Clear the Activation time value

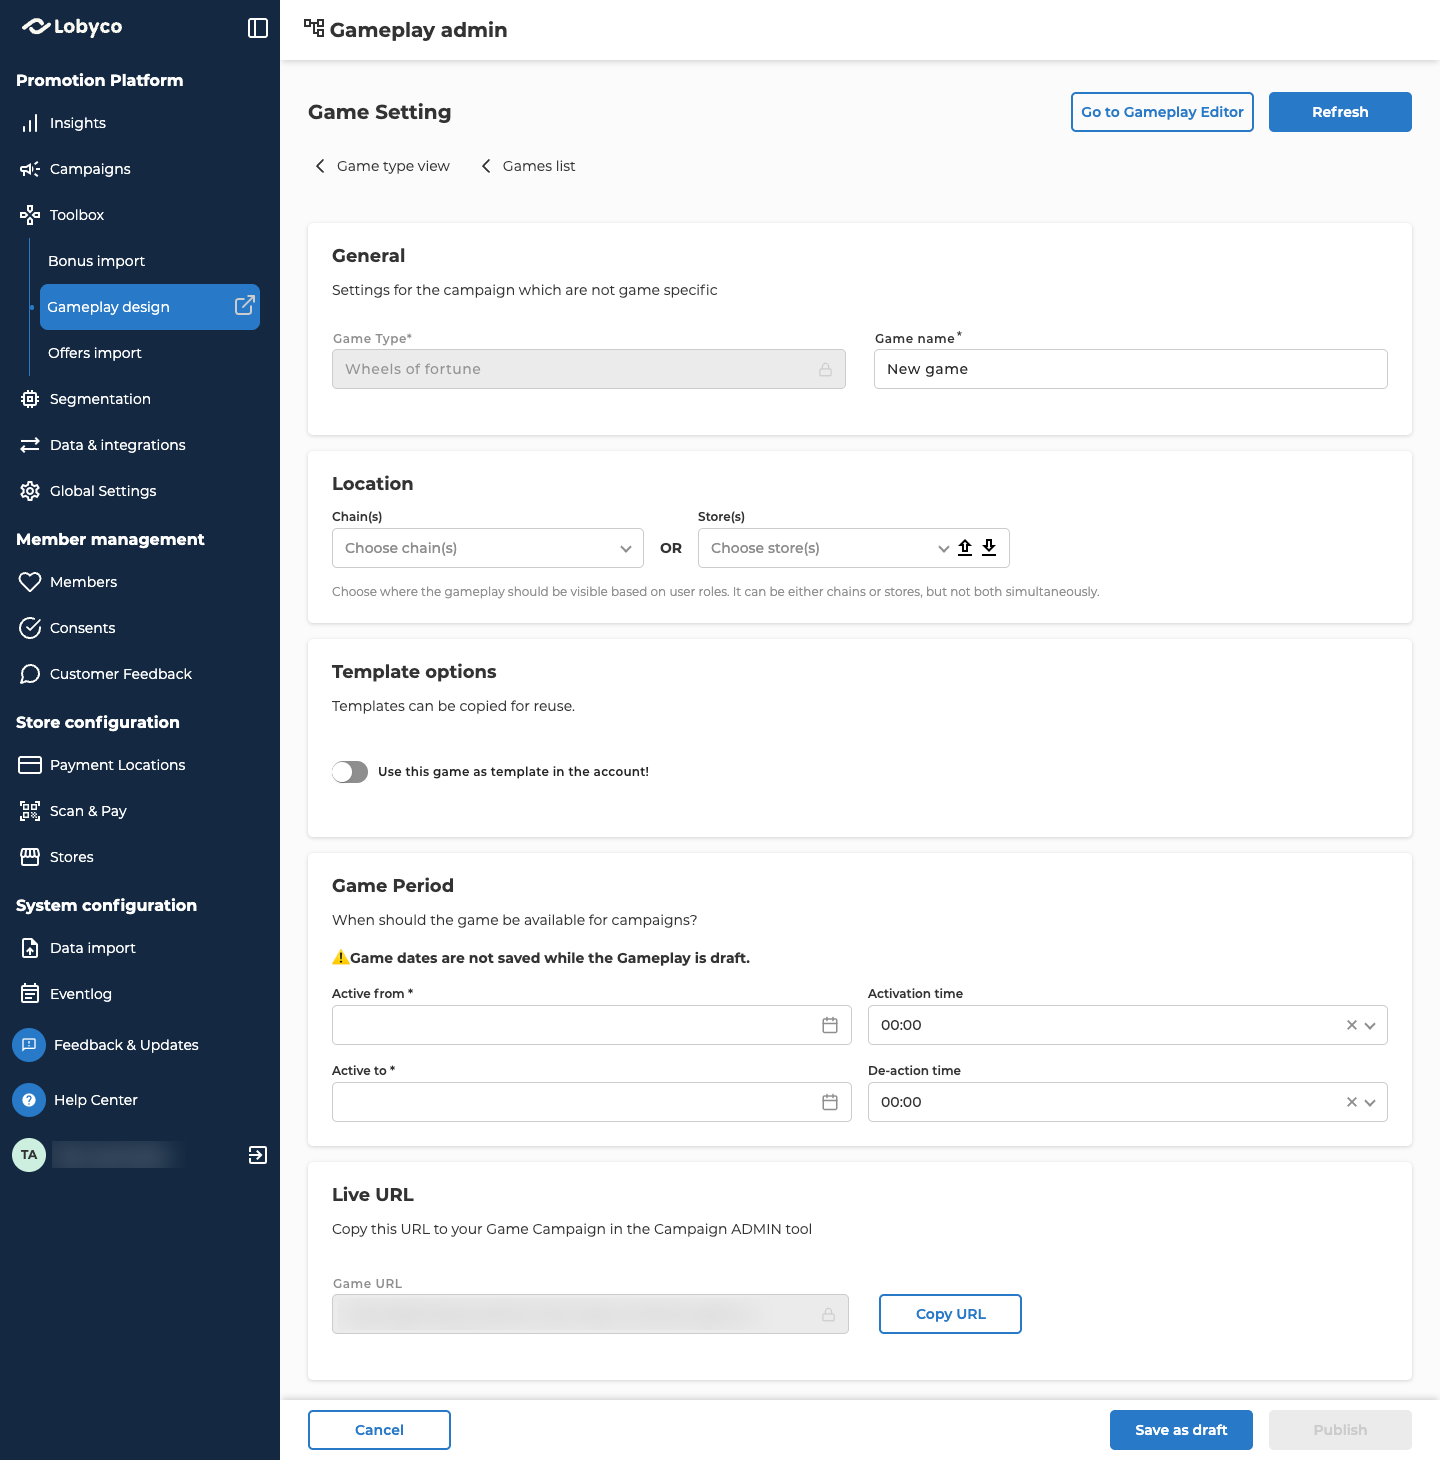1352,1025
